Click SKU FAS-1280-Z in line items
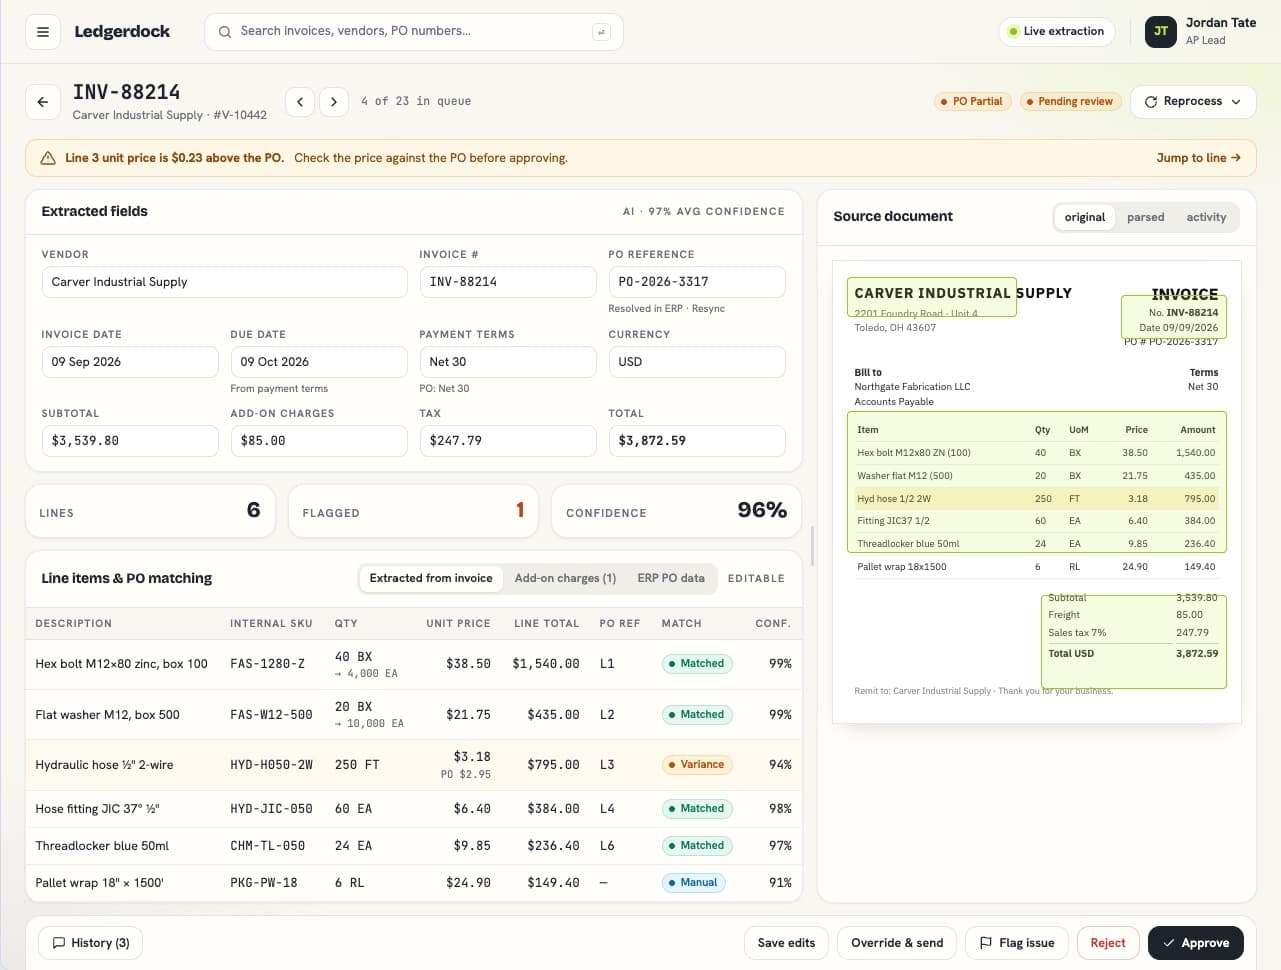Viewport: 1281px width, 970px height. coord(268,664)
